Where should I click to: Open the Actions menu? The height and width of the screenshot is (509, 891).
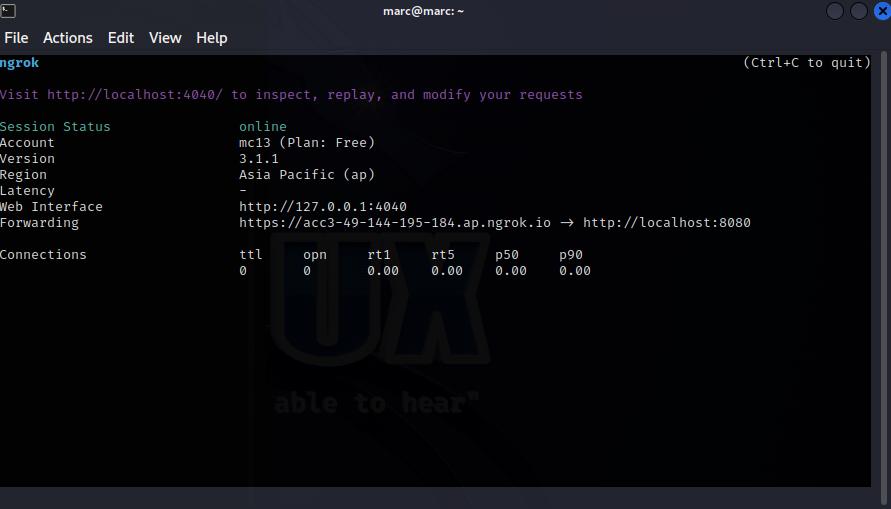click(68, 38)
